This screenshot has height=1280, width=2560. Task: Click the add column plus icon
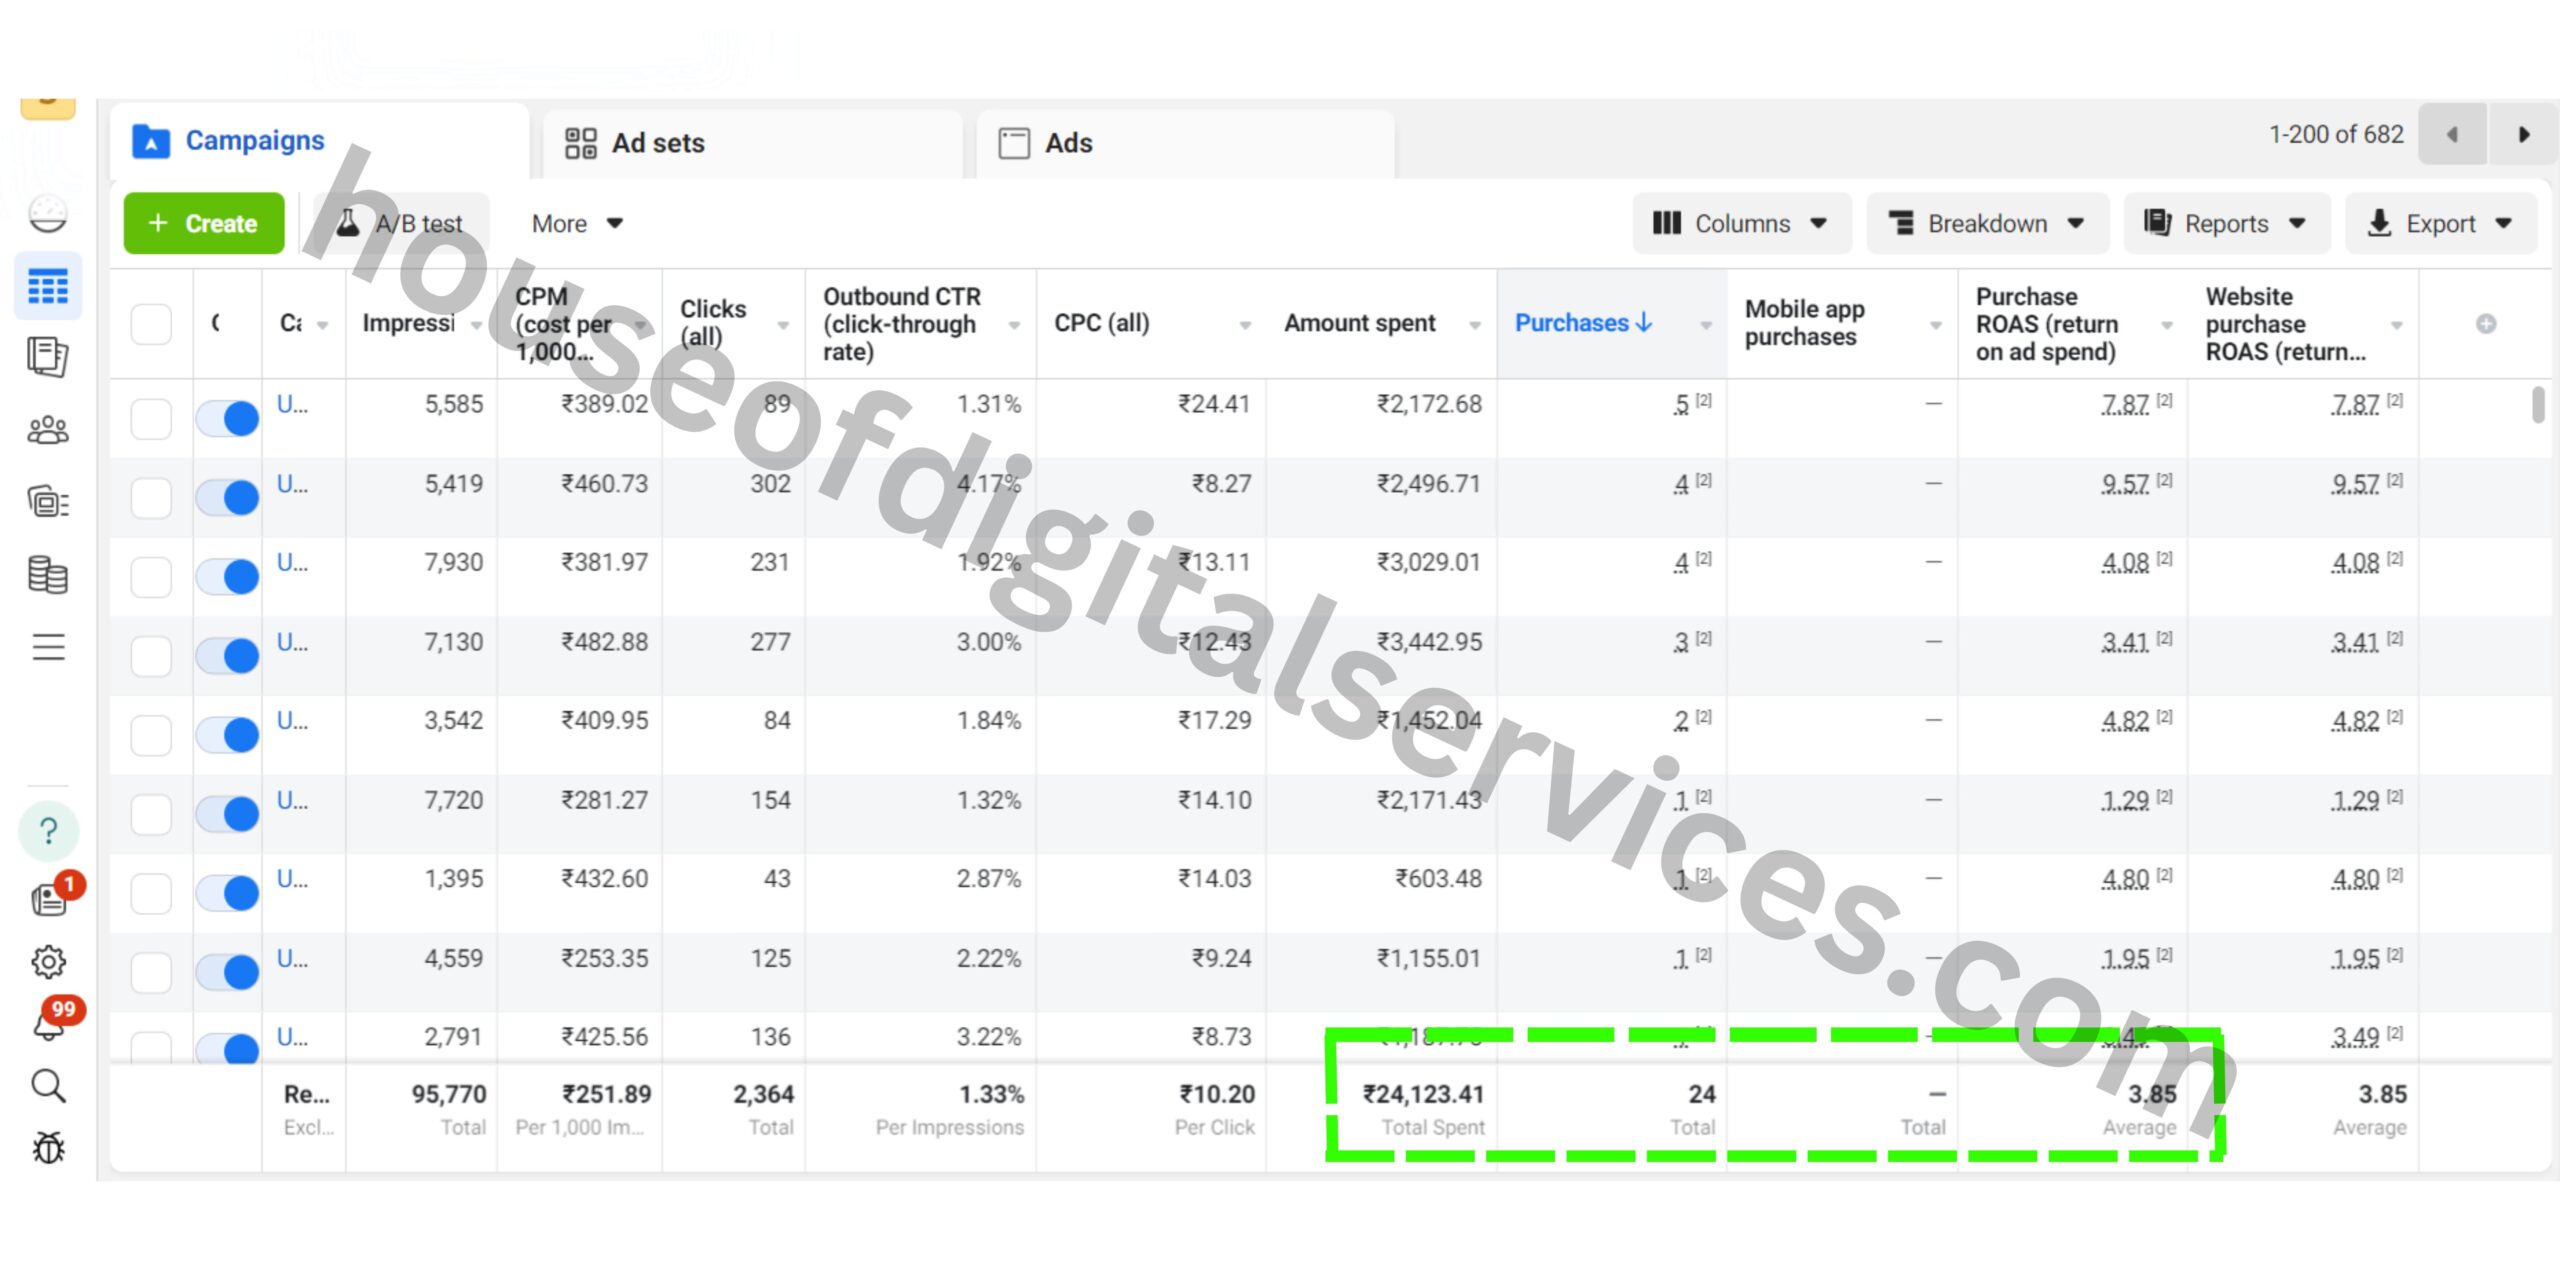click(x=2486, y=323)
